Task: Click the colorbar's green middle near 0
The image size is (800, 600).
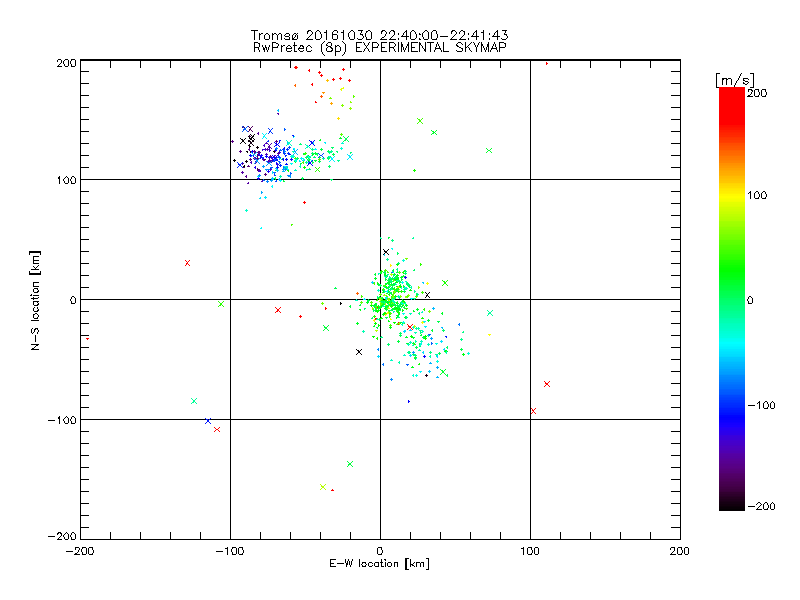Action: click(732, 299)
